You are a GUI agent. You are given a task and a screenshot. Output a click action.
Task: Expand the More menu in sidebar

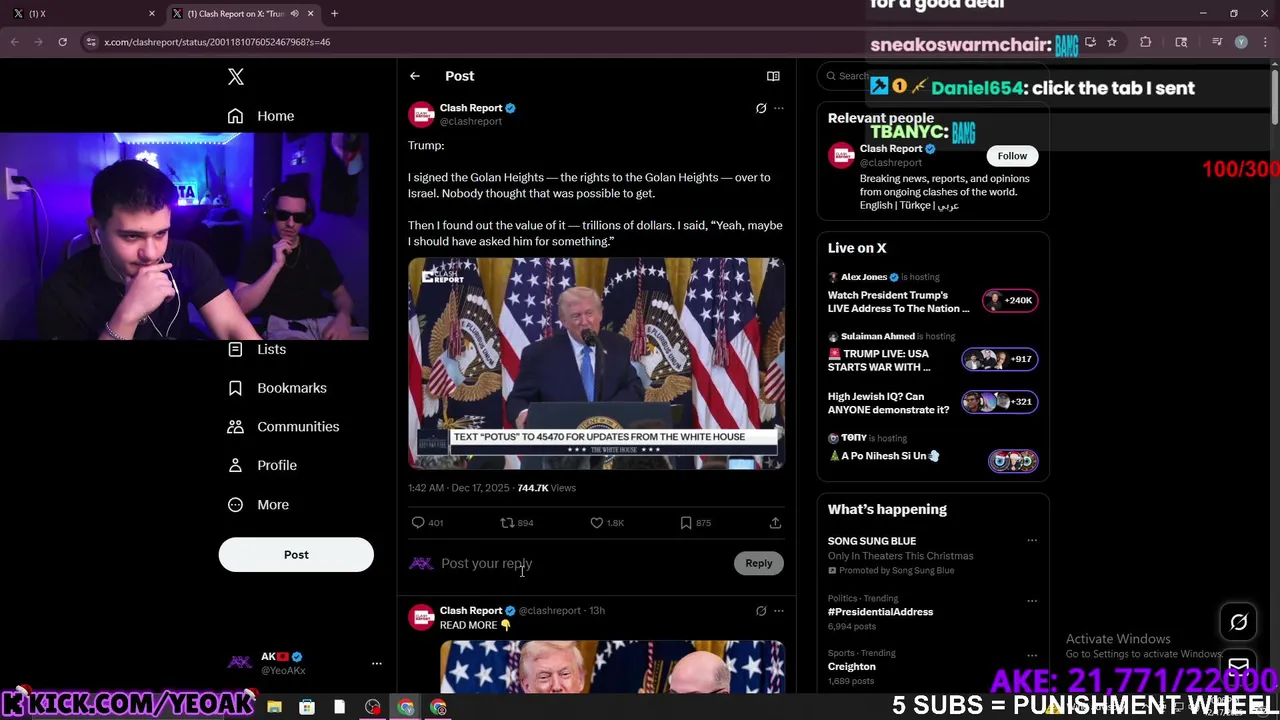point(258,505)
